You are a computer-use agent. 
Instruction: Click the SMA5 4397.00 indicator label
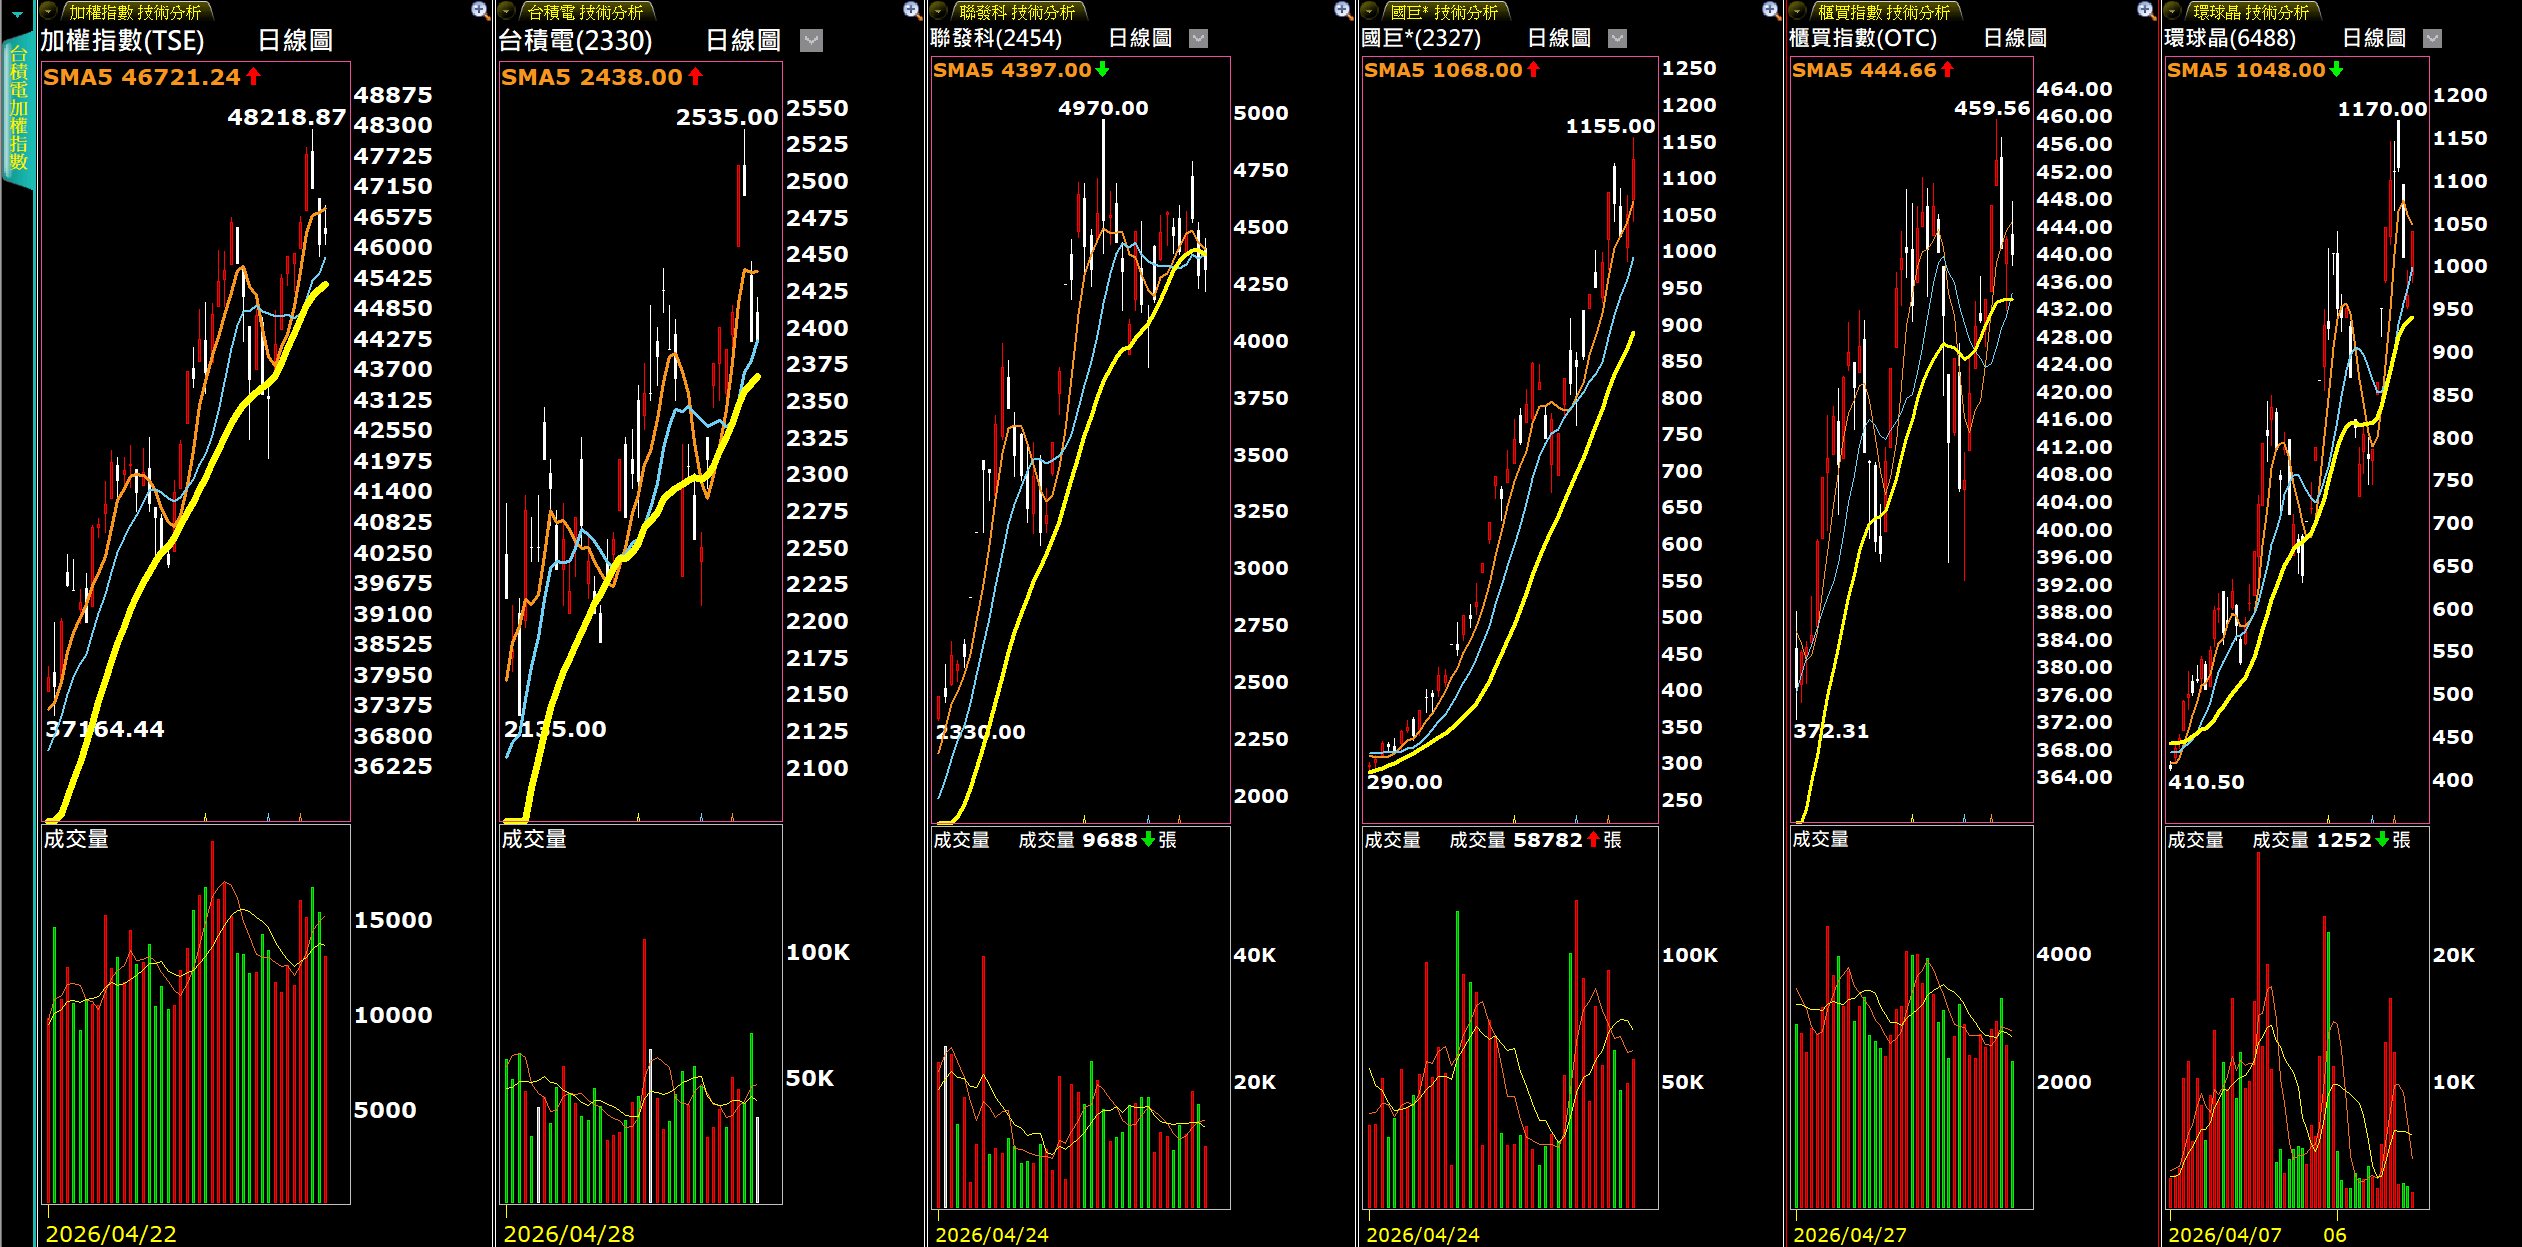1021,70
